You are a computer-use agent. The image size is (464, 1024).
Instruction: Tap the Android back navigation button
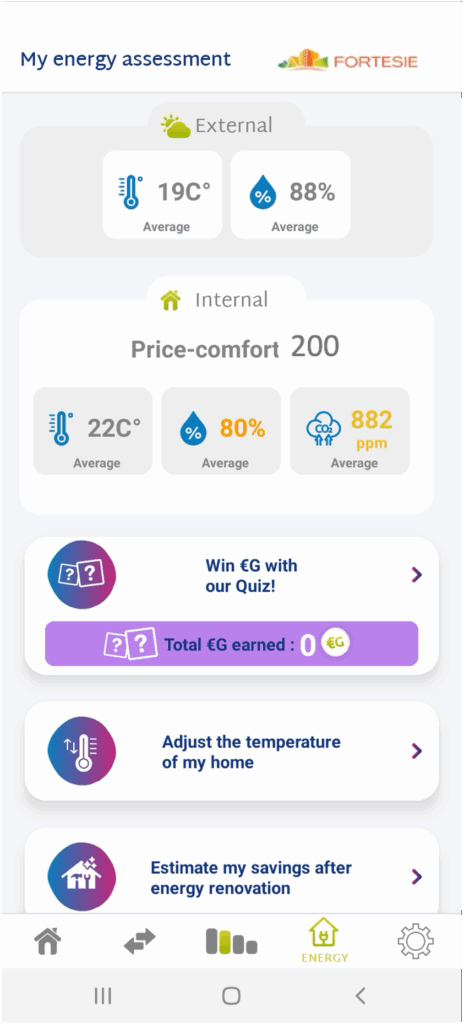coord(359,995)
